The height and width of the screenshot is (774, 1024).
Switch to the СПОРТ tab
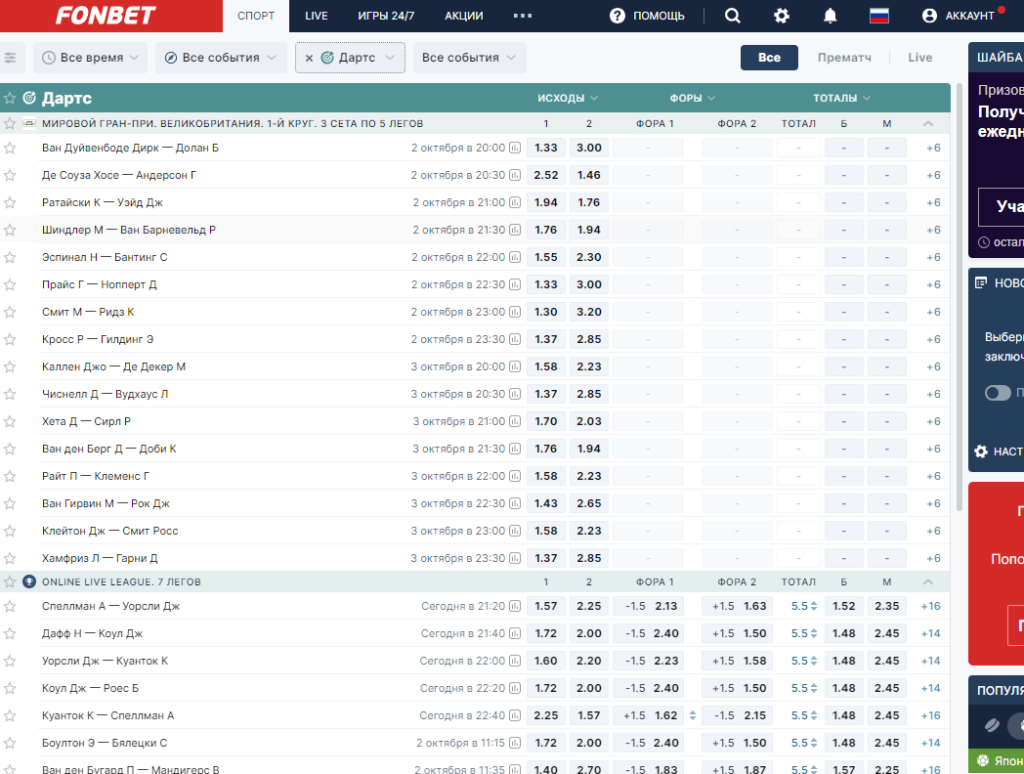point(256,16)
